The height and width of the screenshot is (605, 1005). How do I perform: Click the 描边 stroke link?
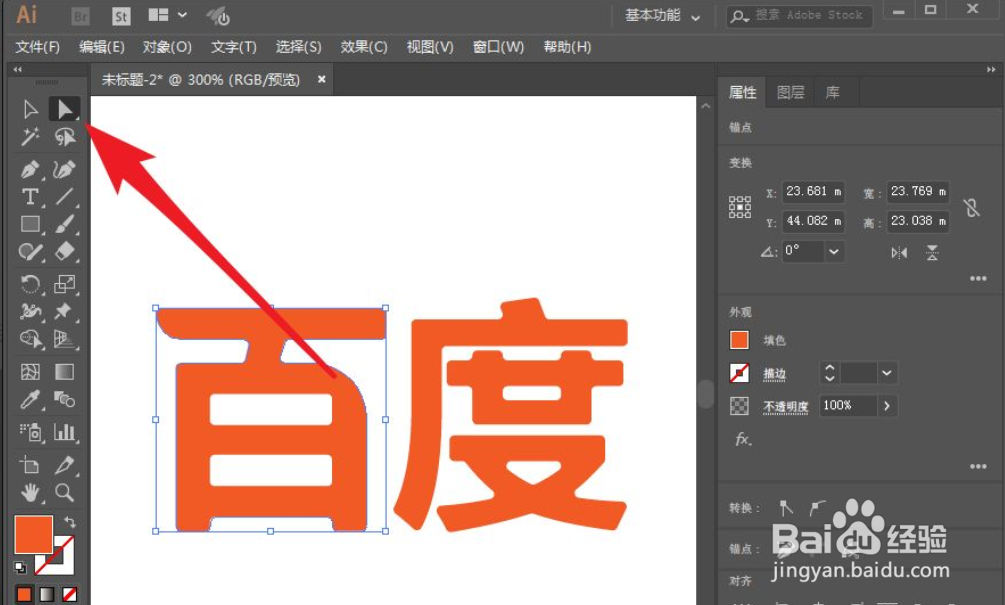[774, 374]
